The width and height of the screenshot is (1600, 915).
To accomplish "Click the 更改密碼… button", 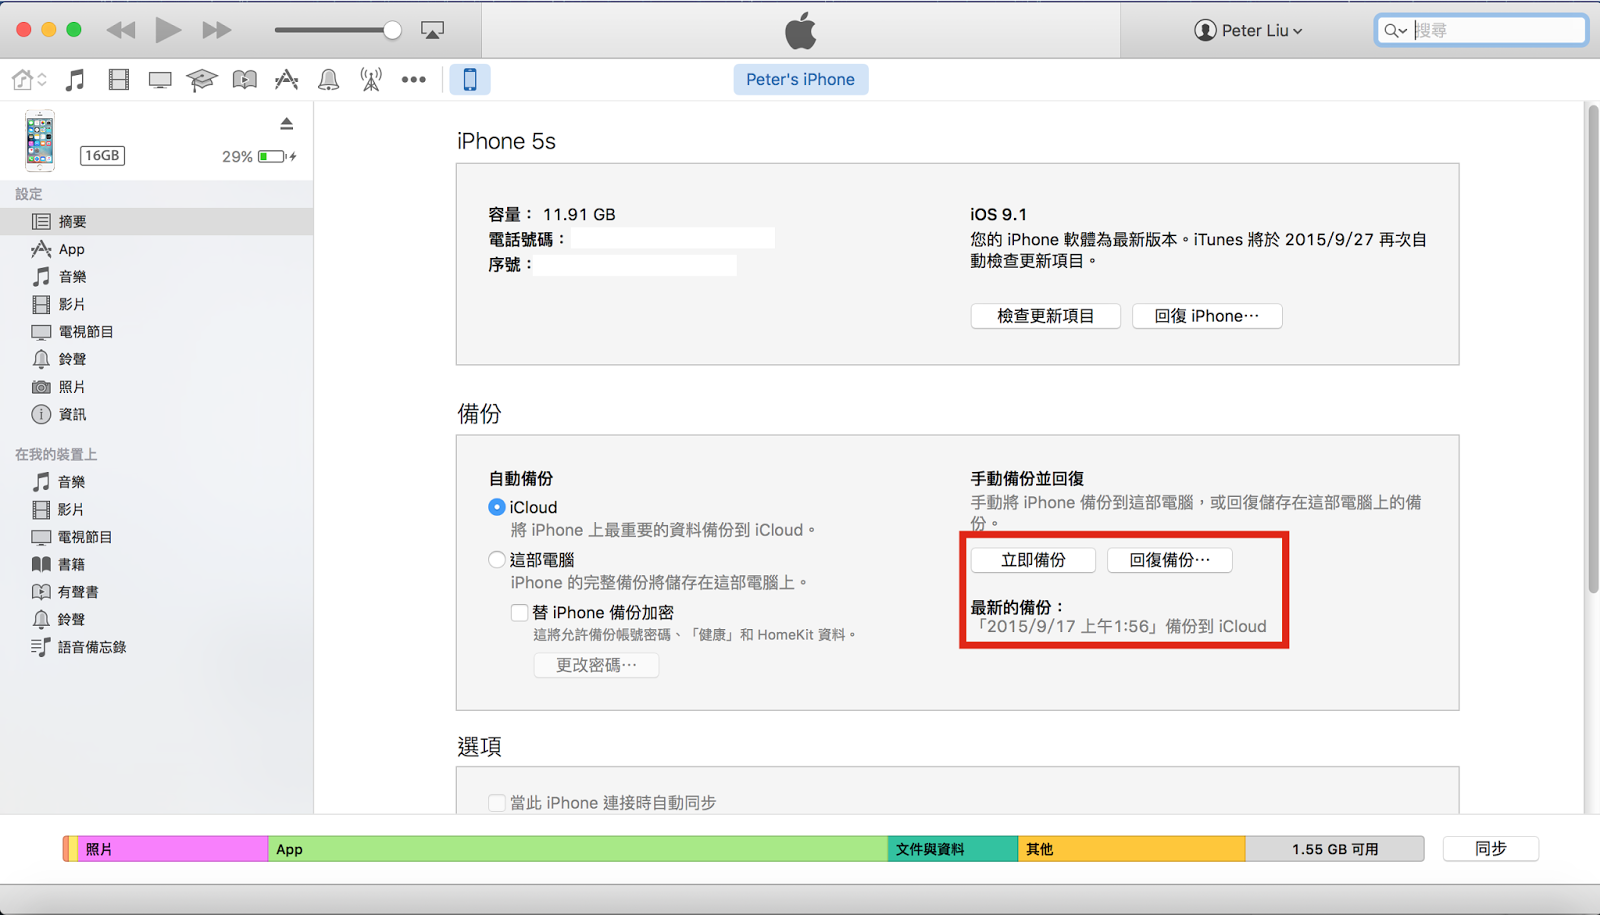I will [596, 665].
